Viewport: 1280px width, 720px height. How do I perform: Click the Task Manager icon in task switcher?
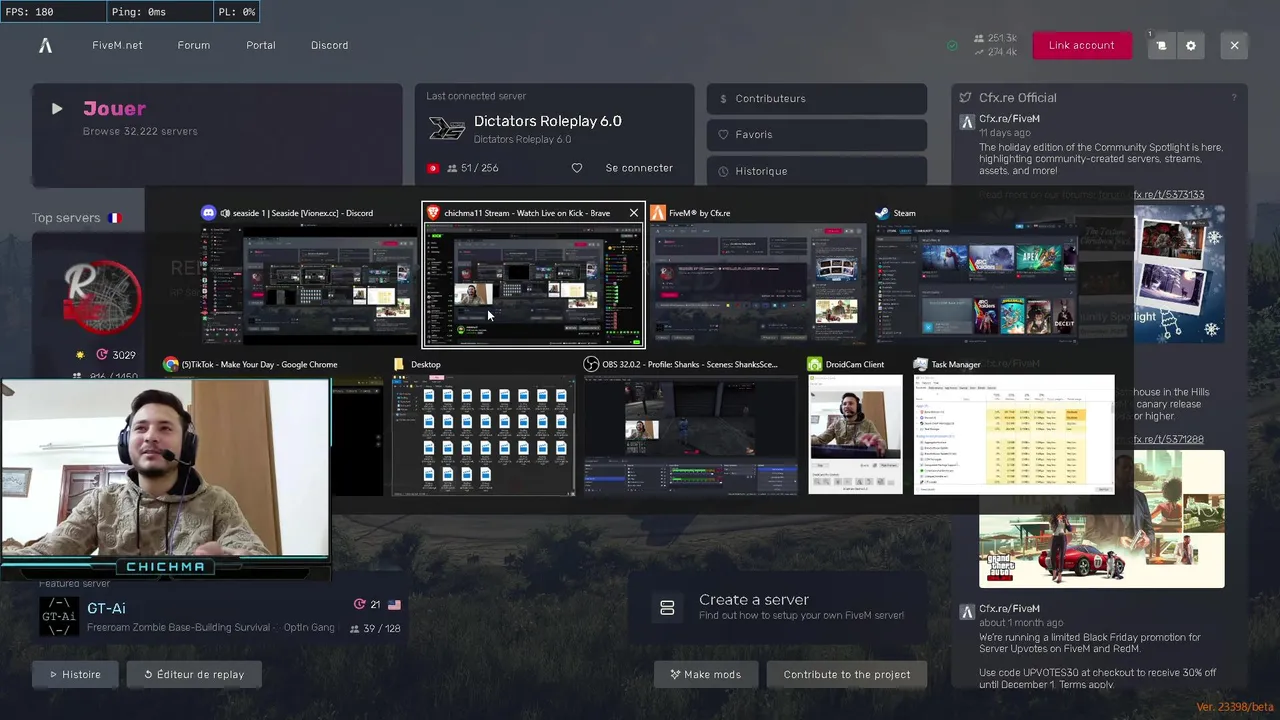921,365
